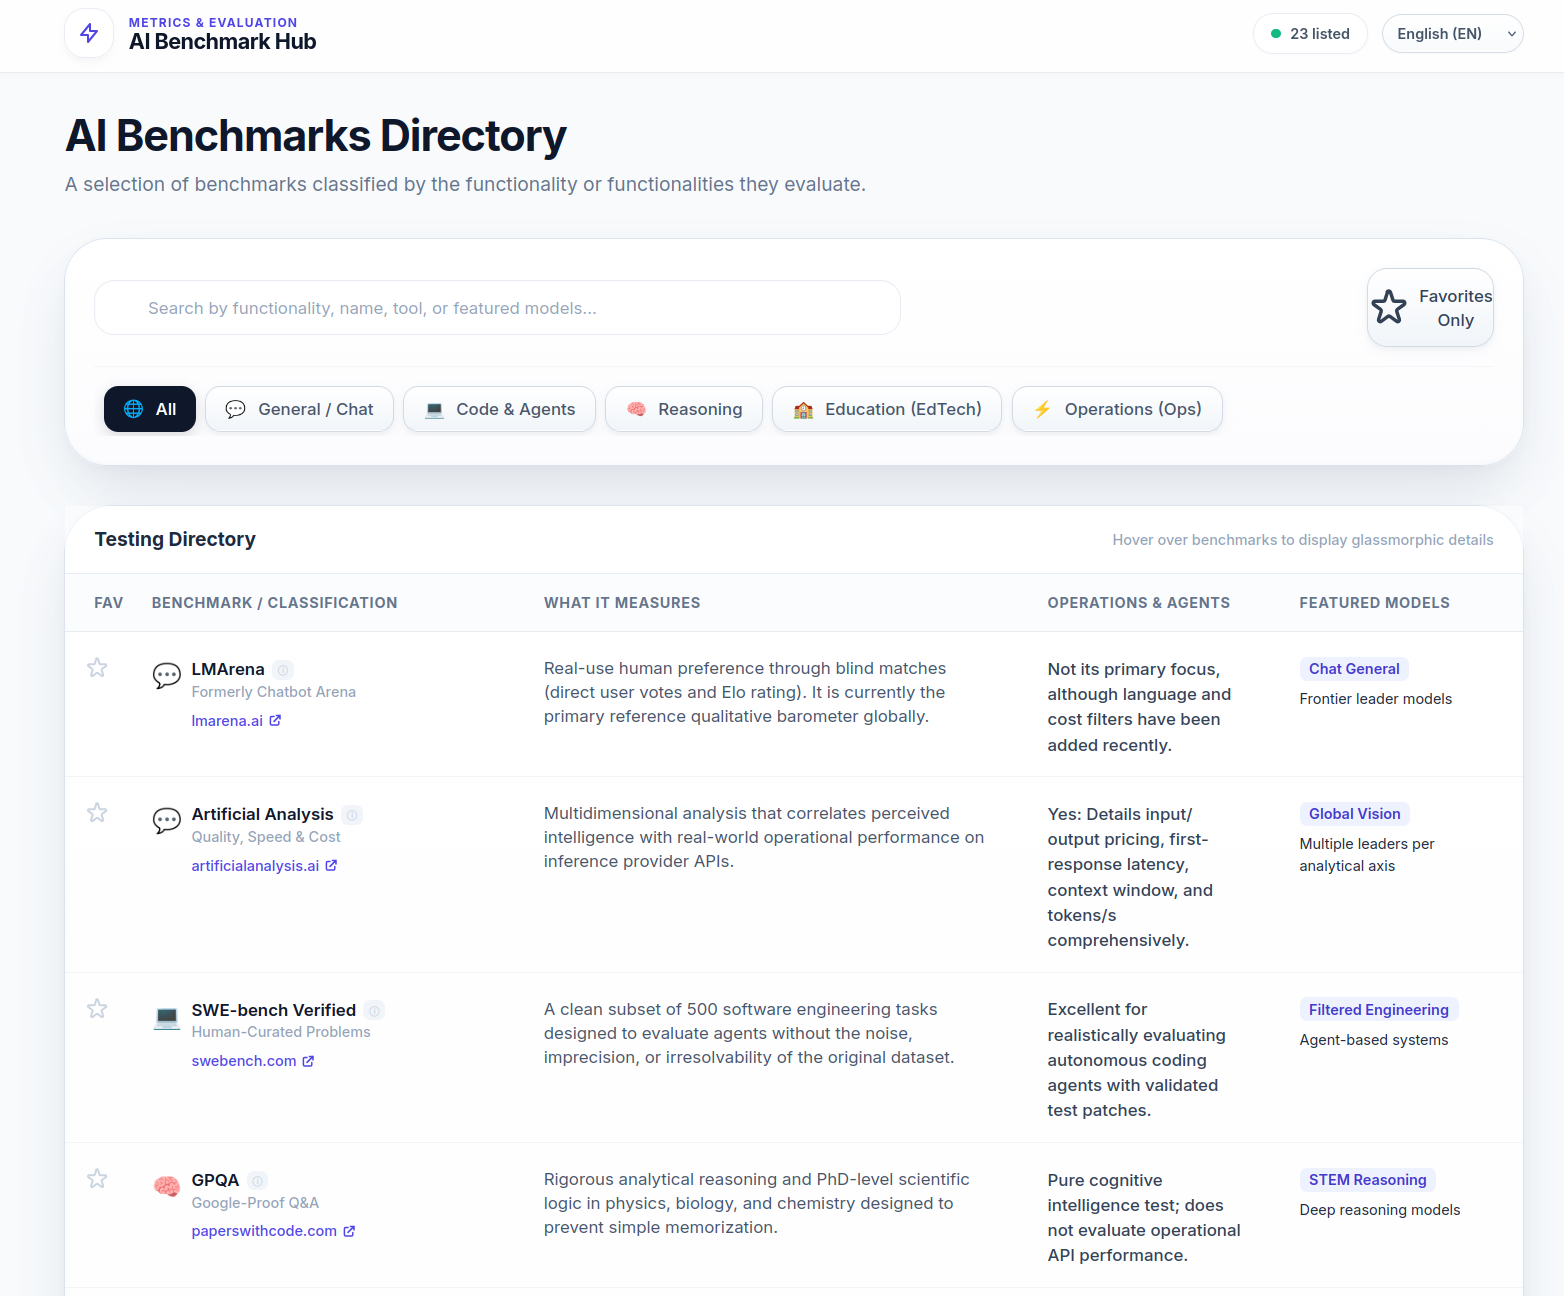Click the chat bubble icon for Artificial Analysis
Screen dimensions: 1564x1296
[x=166, y=821]
